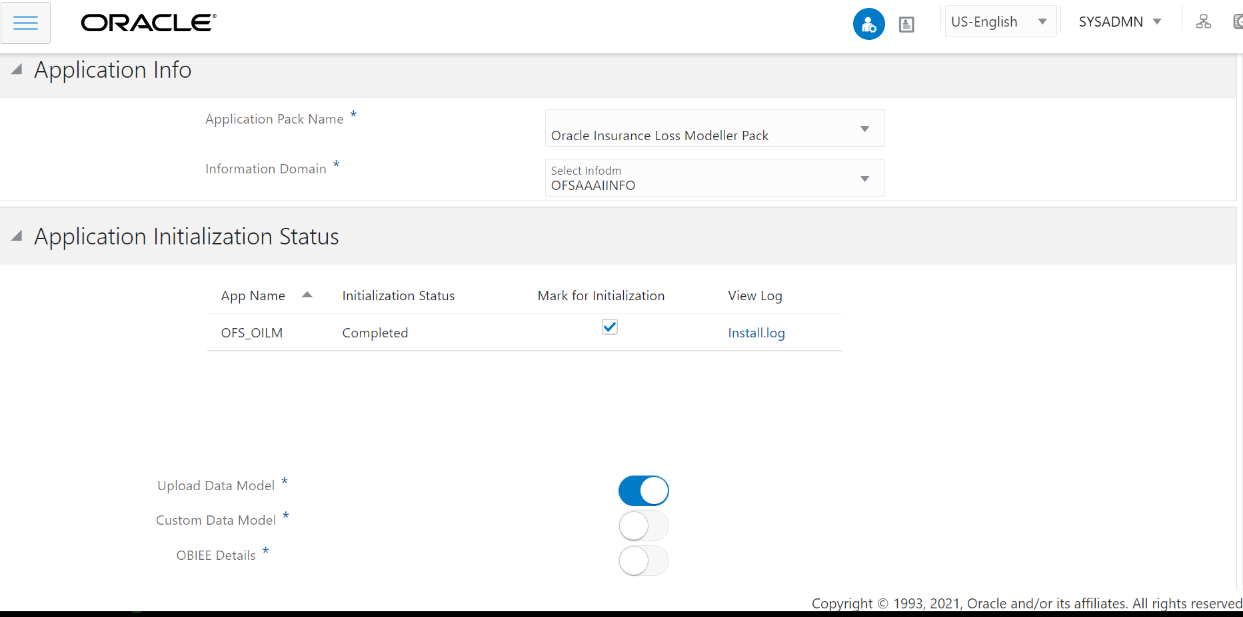Open the US-English language dropdown

pyautogui.click(x=1000, y=22)
